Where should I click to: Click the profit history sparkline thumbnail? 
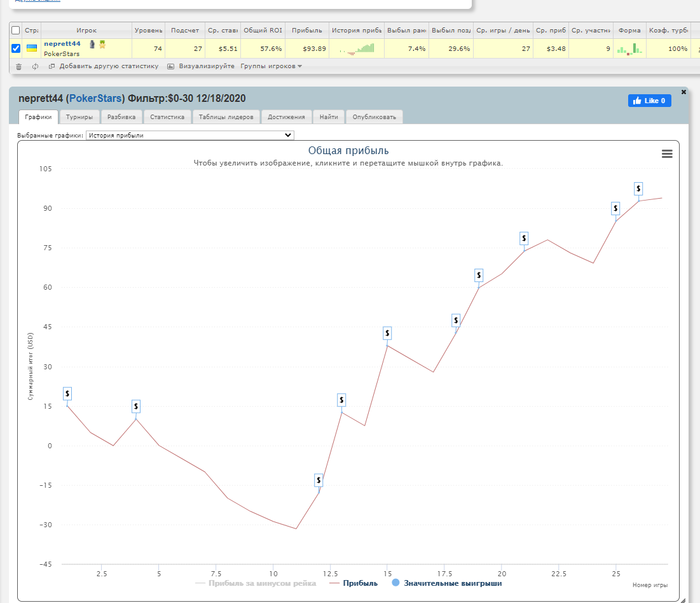point(357,49)
